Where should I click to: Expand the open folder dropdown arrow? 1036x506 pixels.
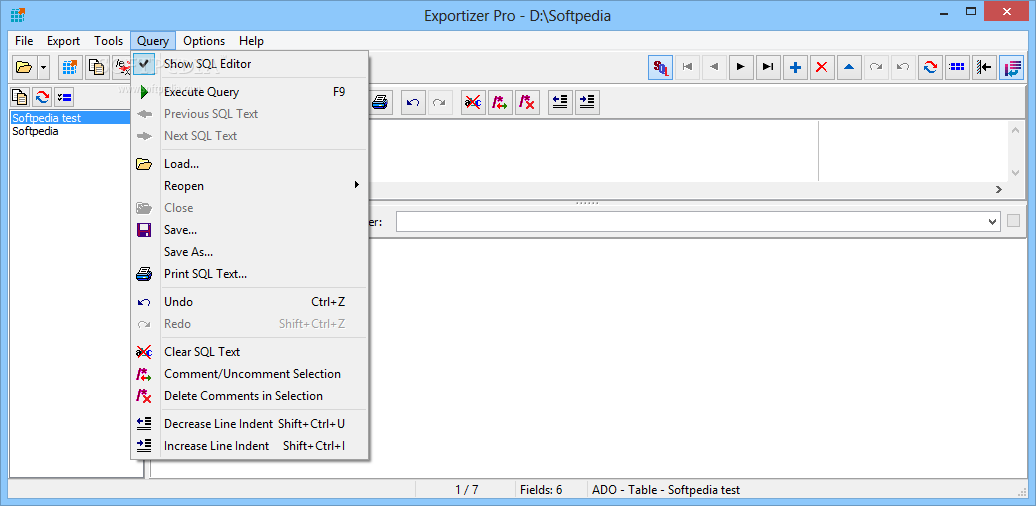(44, 67)
